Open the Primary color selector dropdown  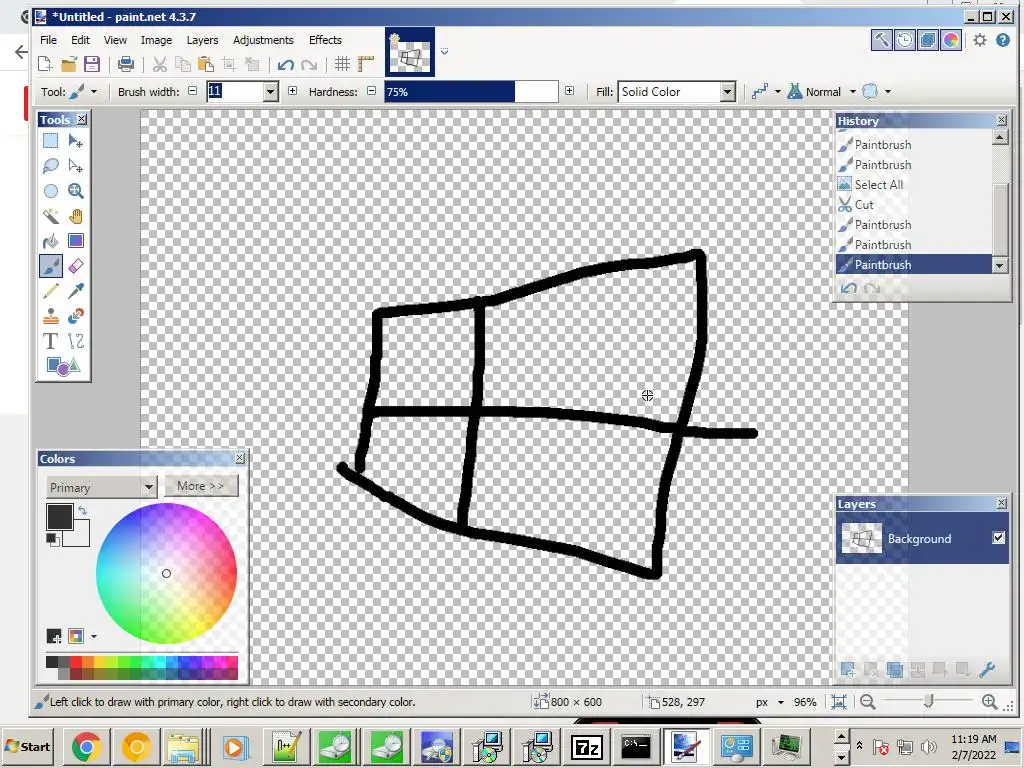tap(101, 487)
